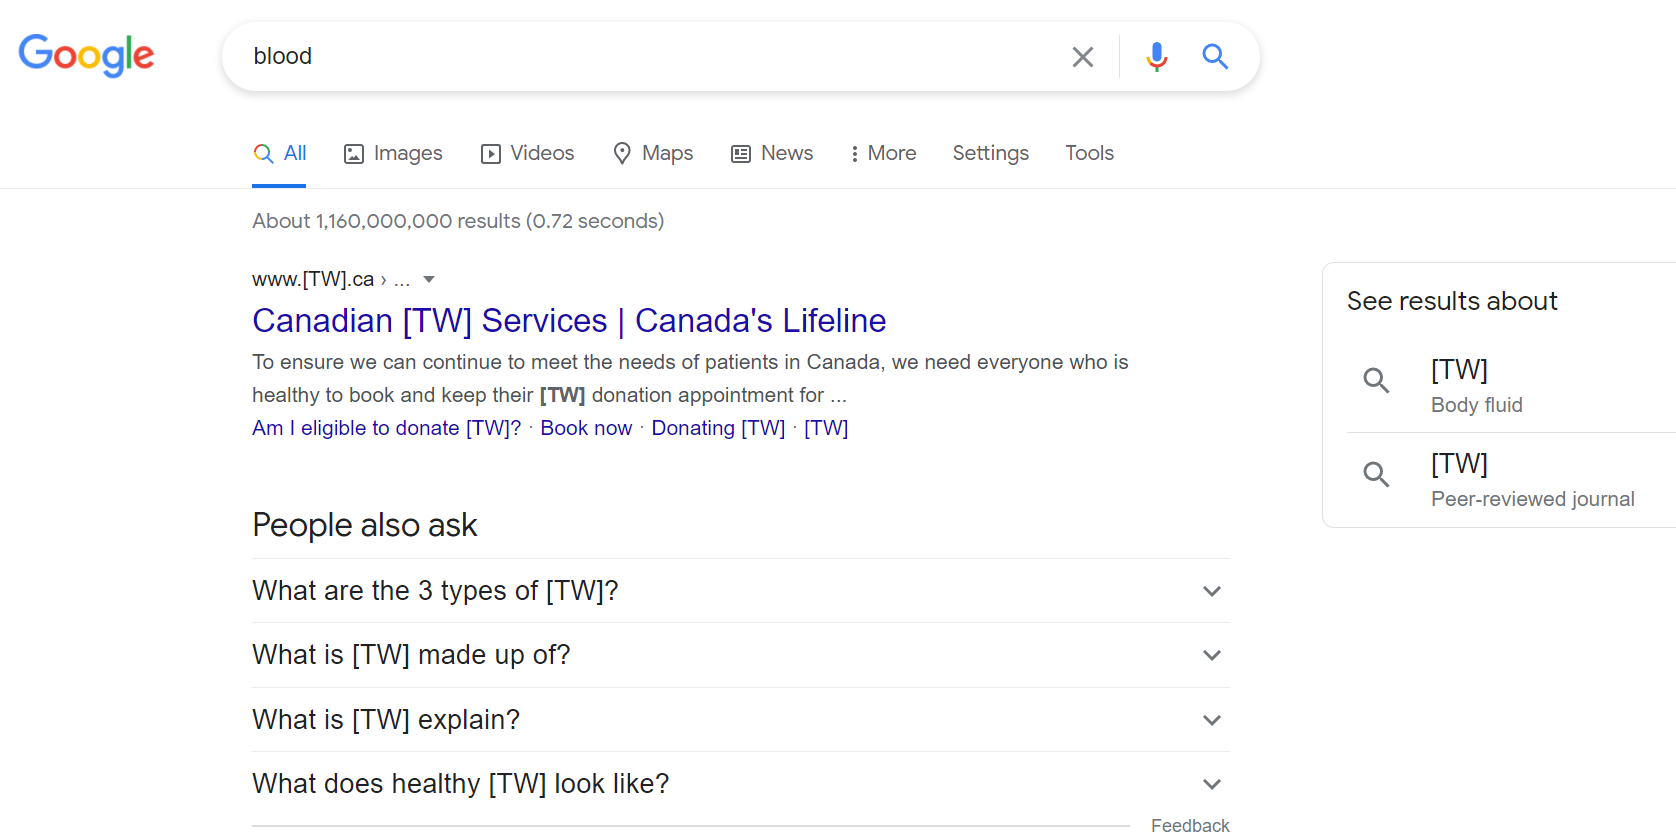Click inside the search input field

coord(650,56)
